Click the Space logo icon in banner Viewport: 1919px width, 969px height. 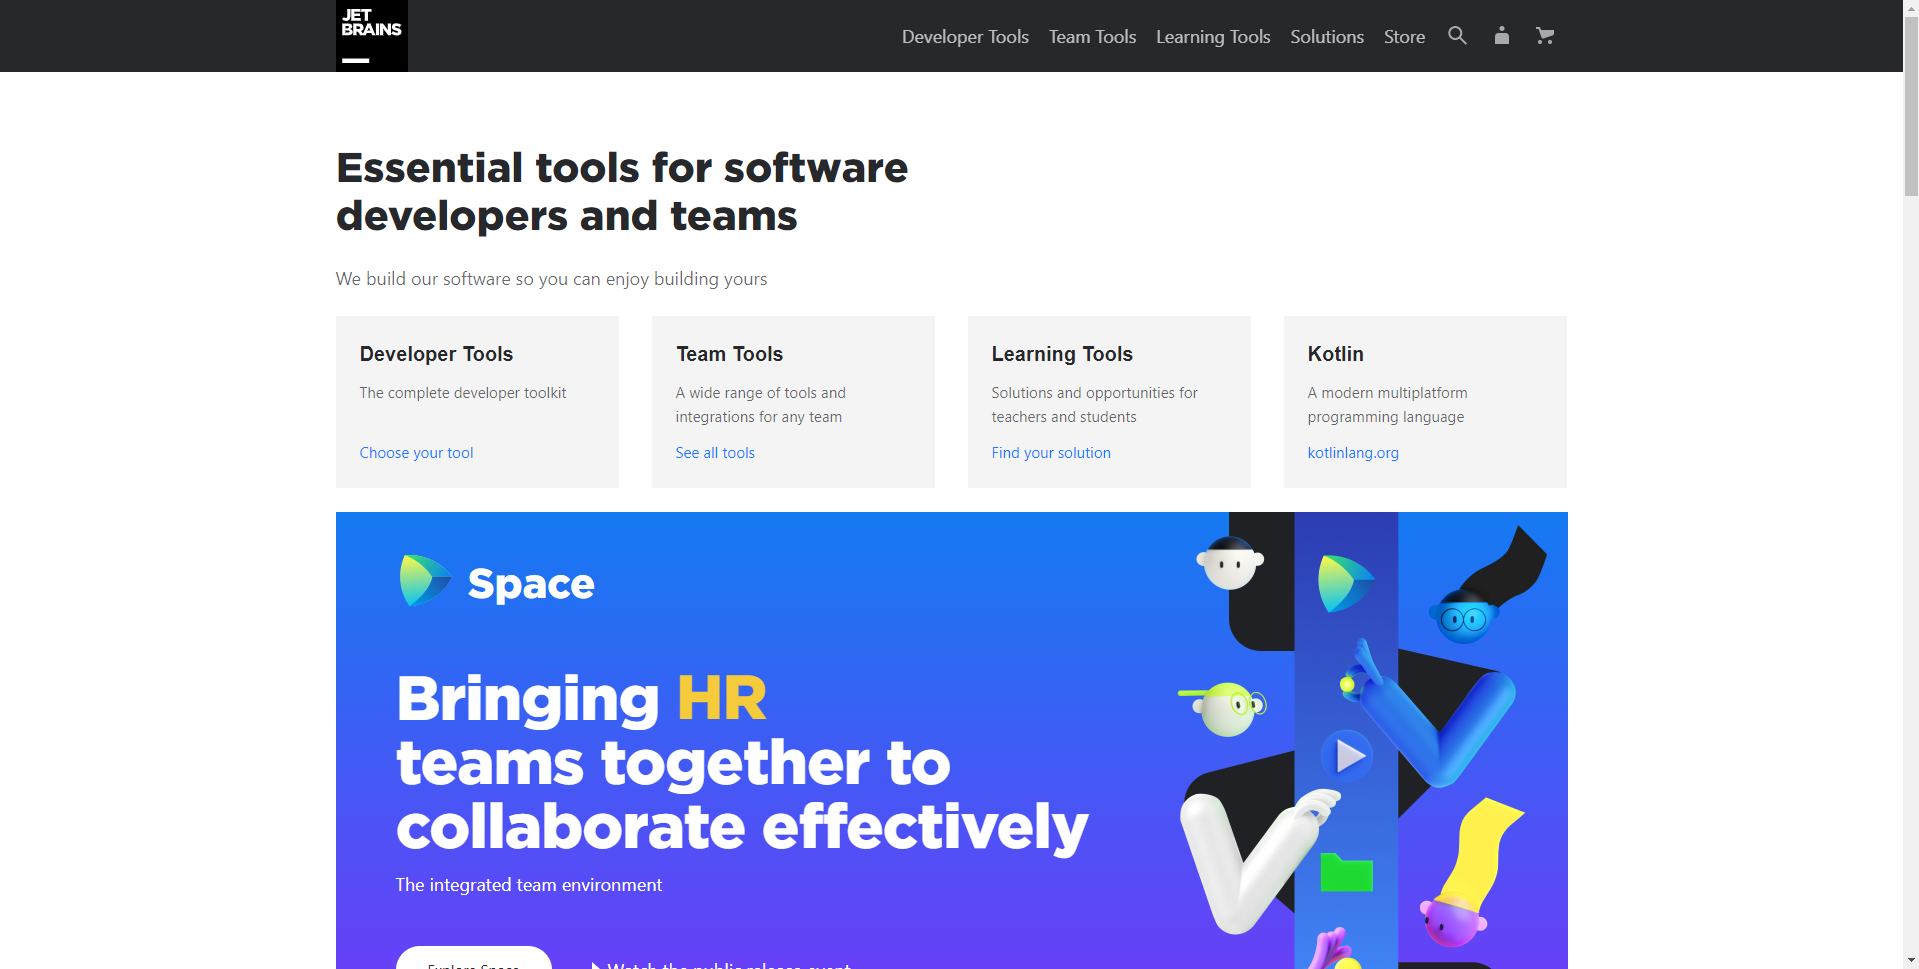pos(425,581)
